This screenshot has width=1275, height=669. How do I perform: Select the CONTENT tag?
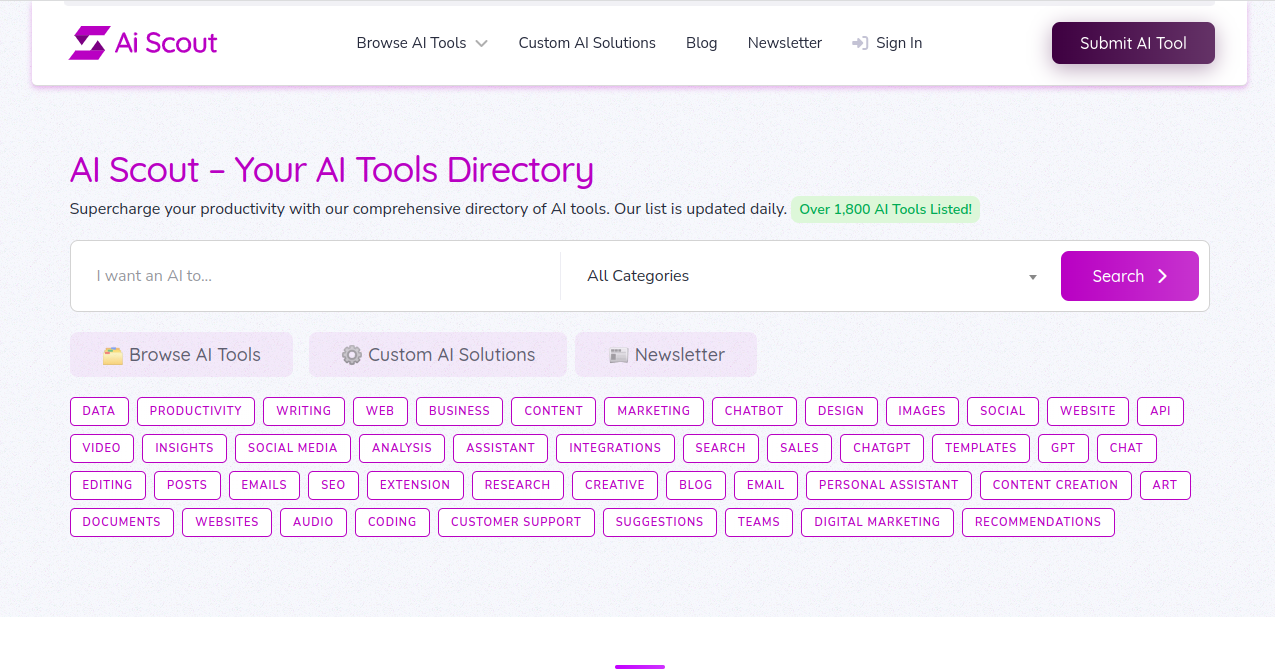553,411
